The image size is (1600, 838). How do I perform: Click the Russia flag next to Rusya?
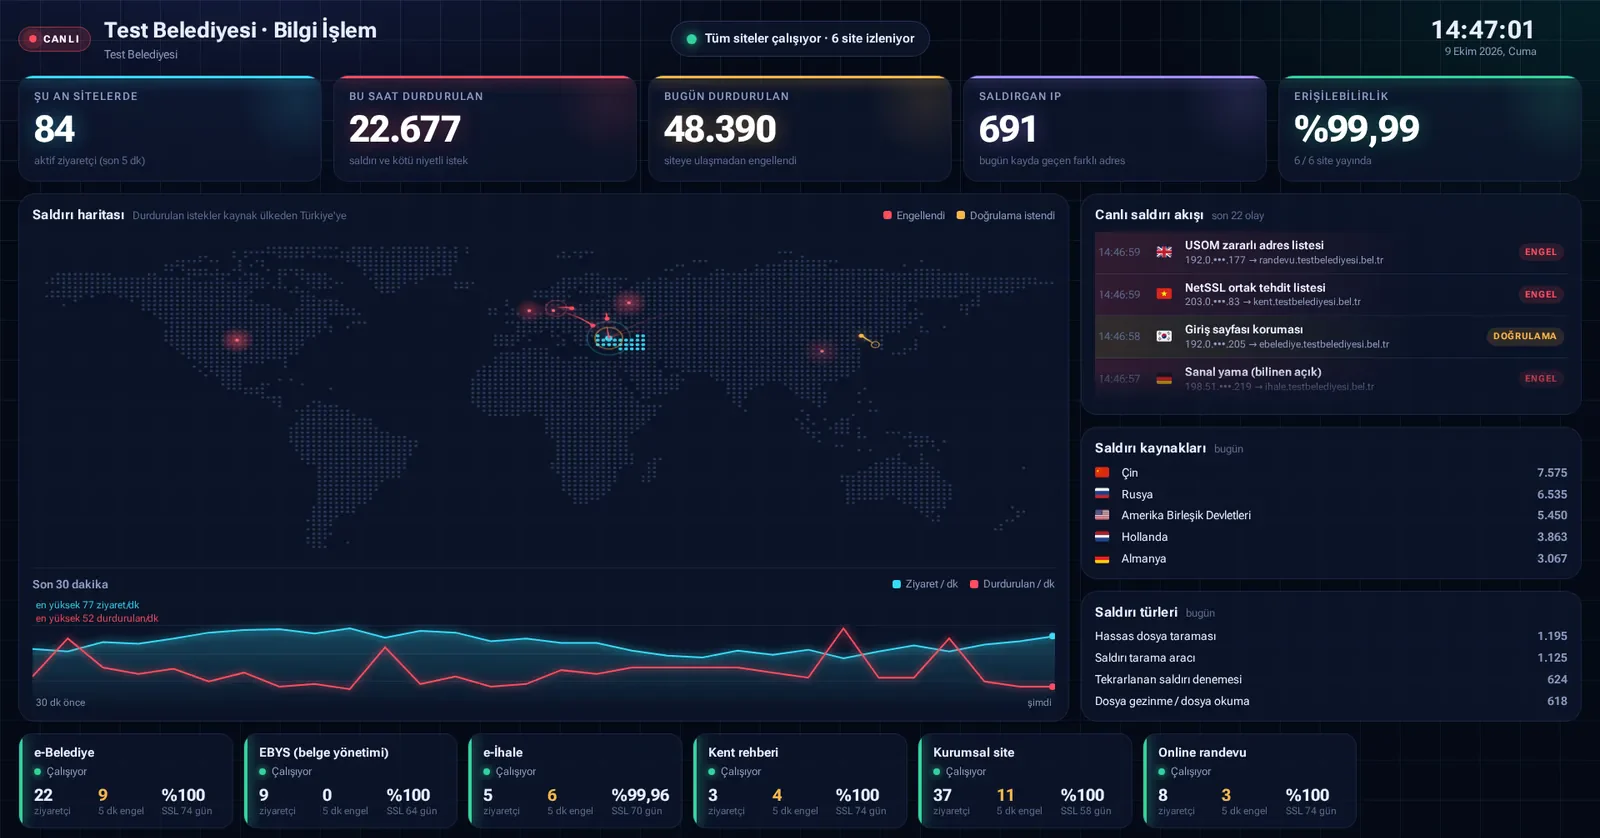[1102, 494]
